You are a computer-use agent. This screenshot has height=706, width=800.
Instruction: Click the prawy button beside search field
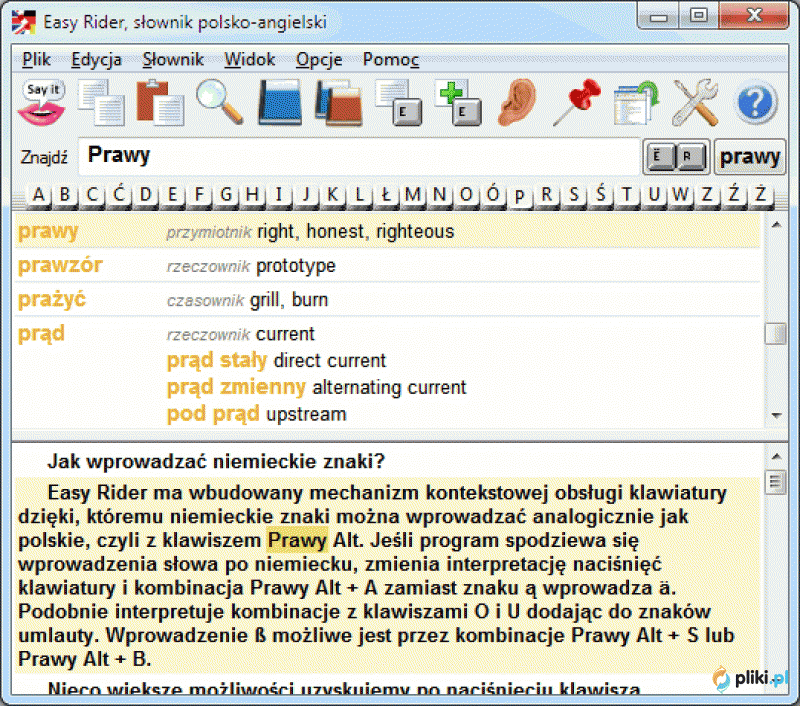point(749,156)
